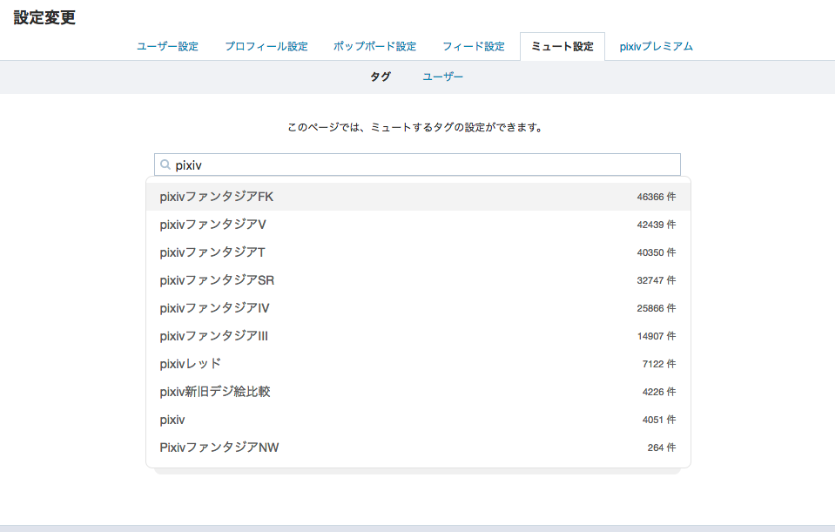Click the 14907 件 count

[x=656, y=336]
